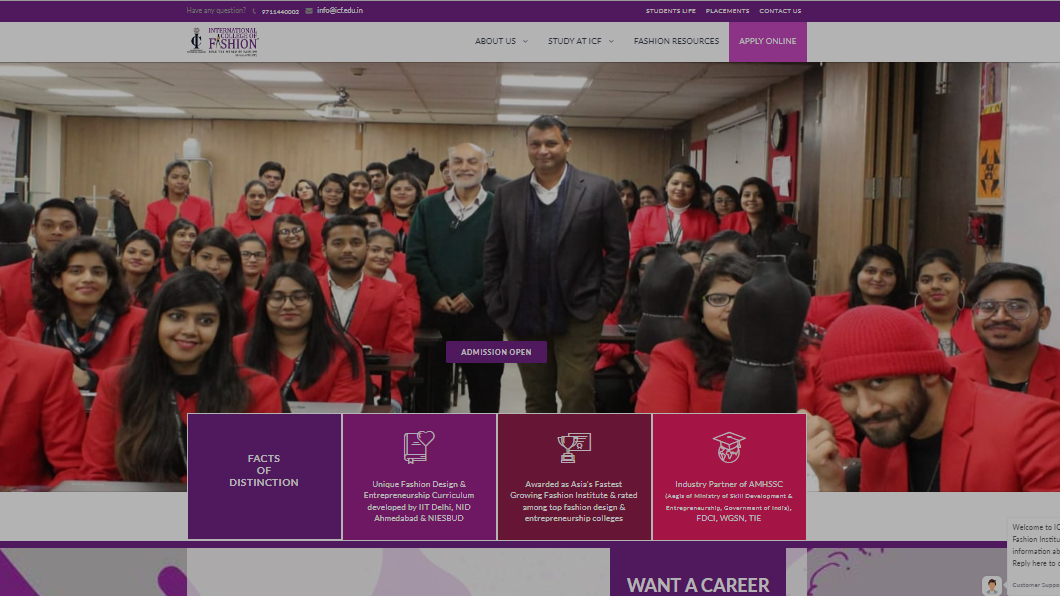Click the book with heart curriculum icon
The image size is (1060, 596).
[x=418, y=447]
